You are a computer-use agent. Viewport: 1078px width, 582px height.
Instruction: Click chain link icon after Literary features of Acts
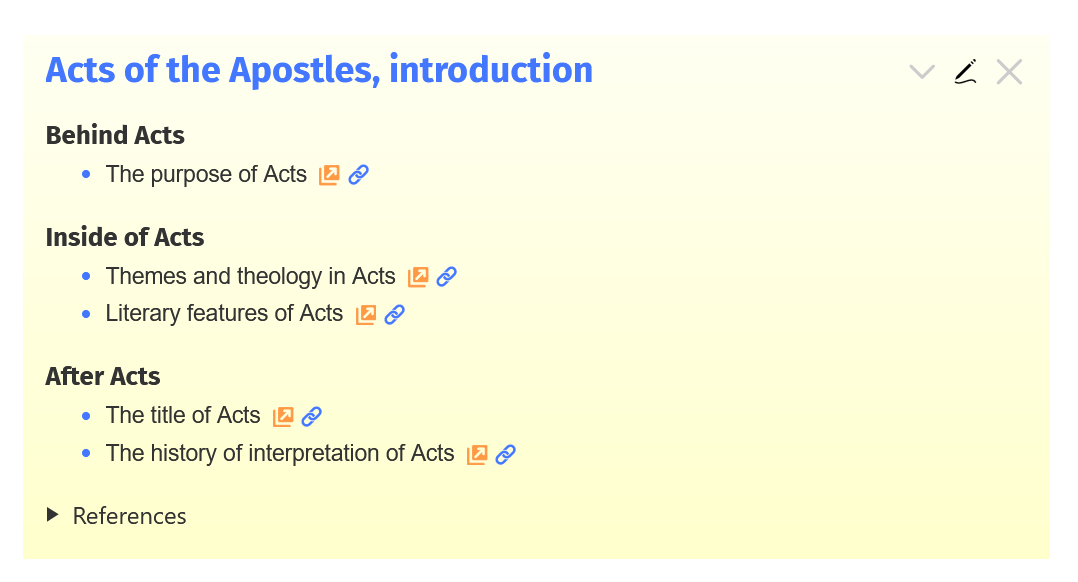395,315
